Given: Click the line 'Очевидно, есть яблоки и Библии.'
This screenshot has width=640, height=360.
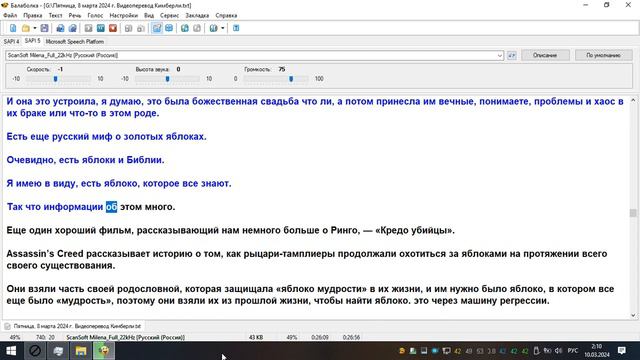Looking at the screenshot, I should coord(85,160).
